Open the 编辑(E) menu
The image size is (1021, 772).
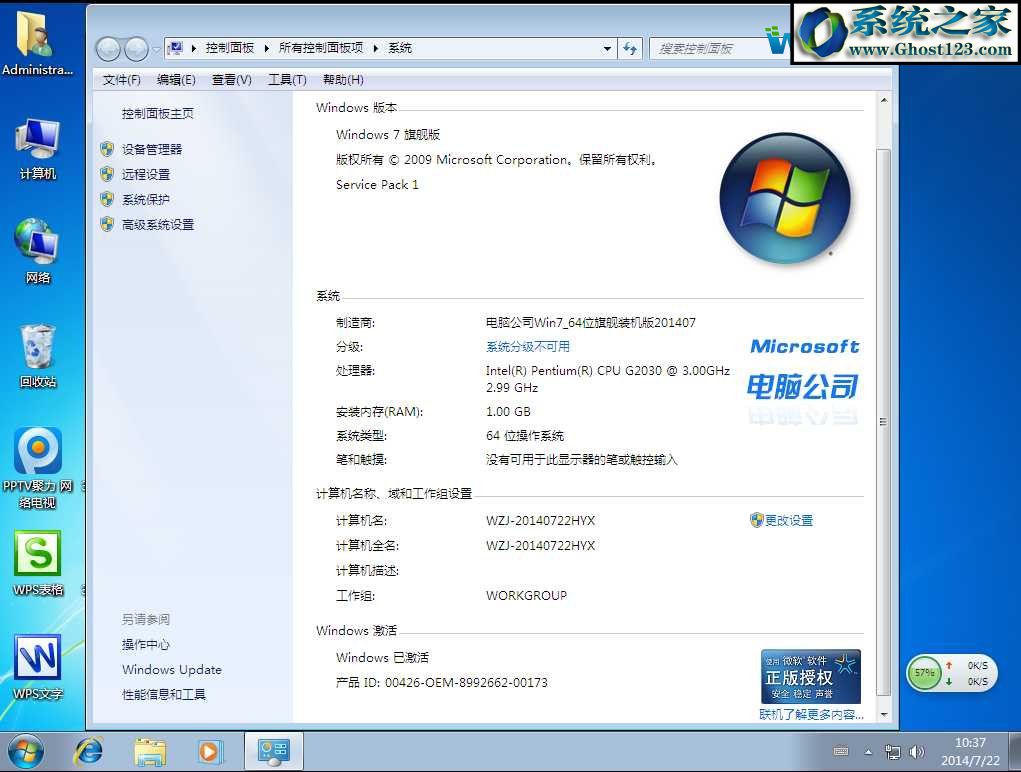tap(176, 79)
